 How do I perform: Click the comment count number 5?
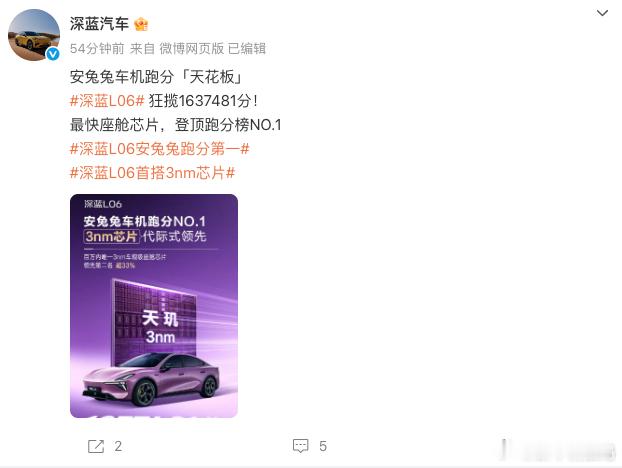click(x=323, y=446)
